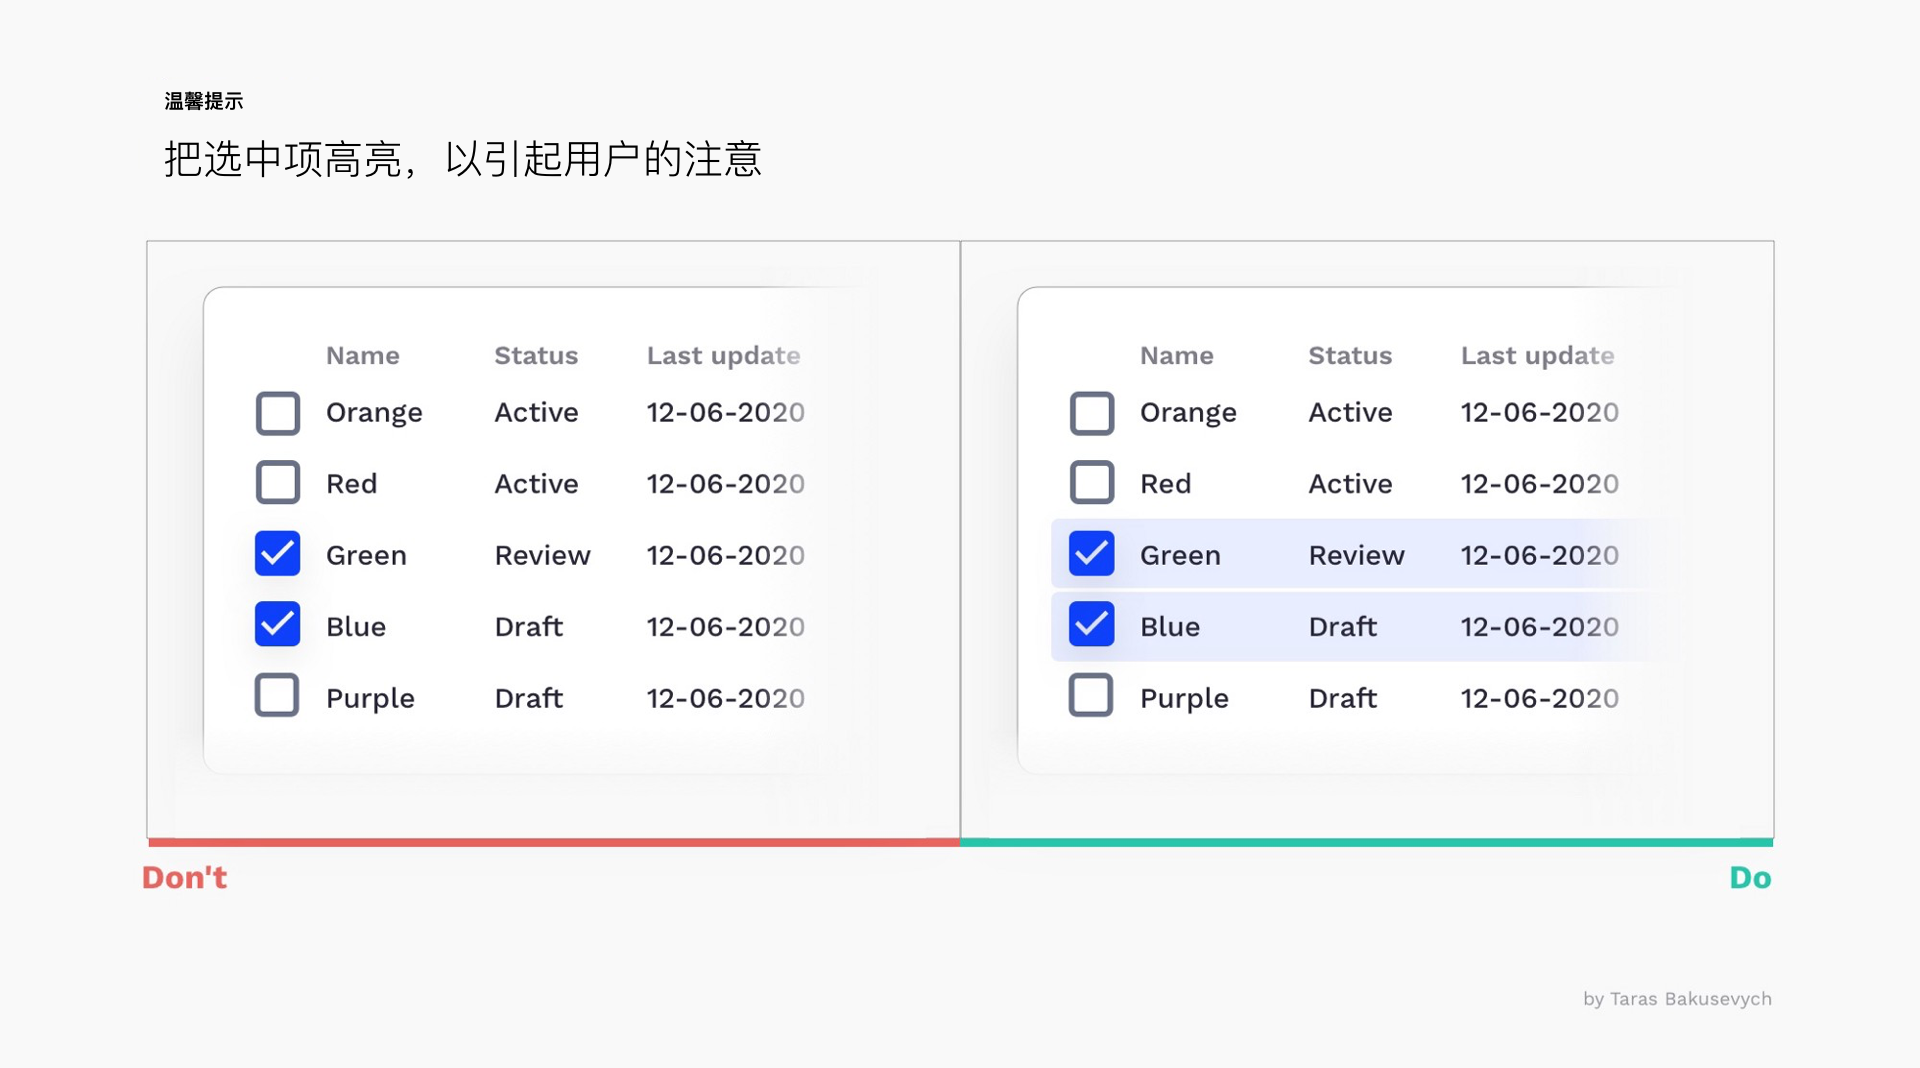Click the date in highlighted Green row

point(1539,555)
